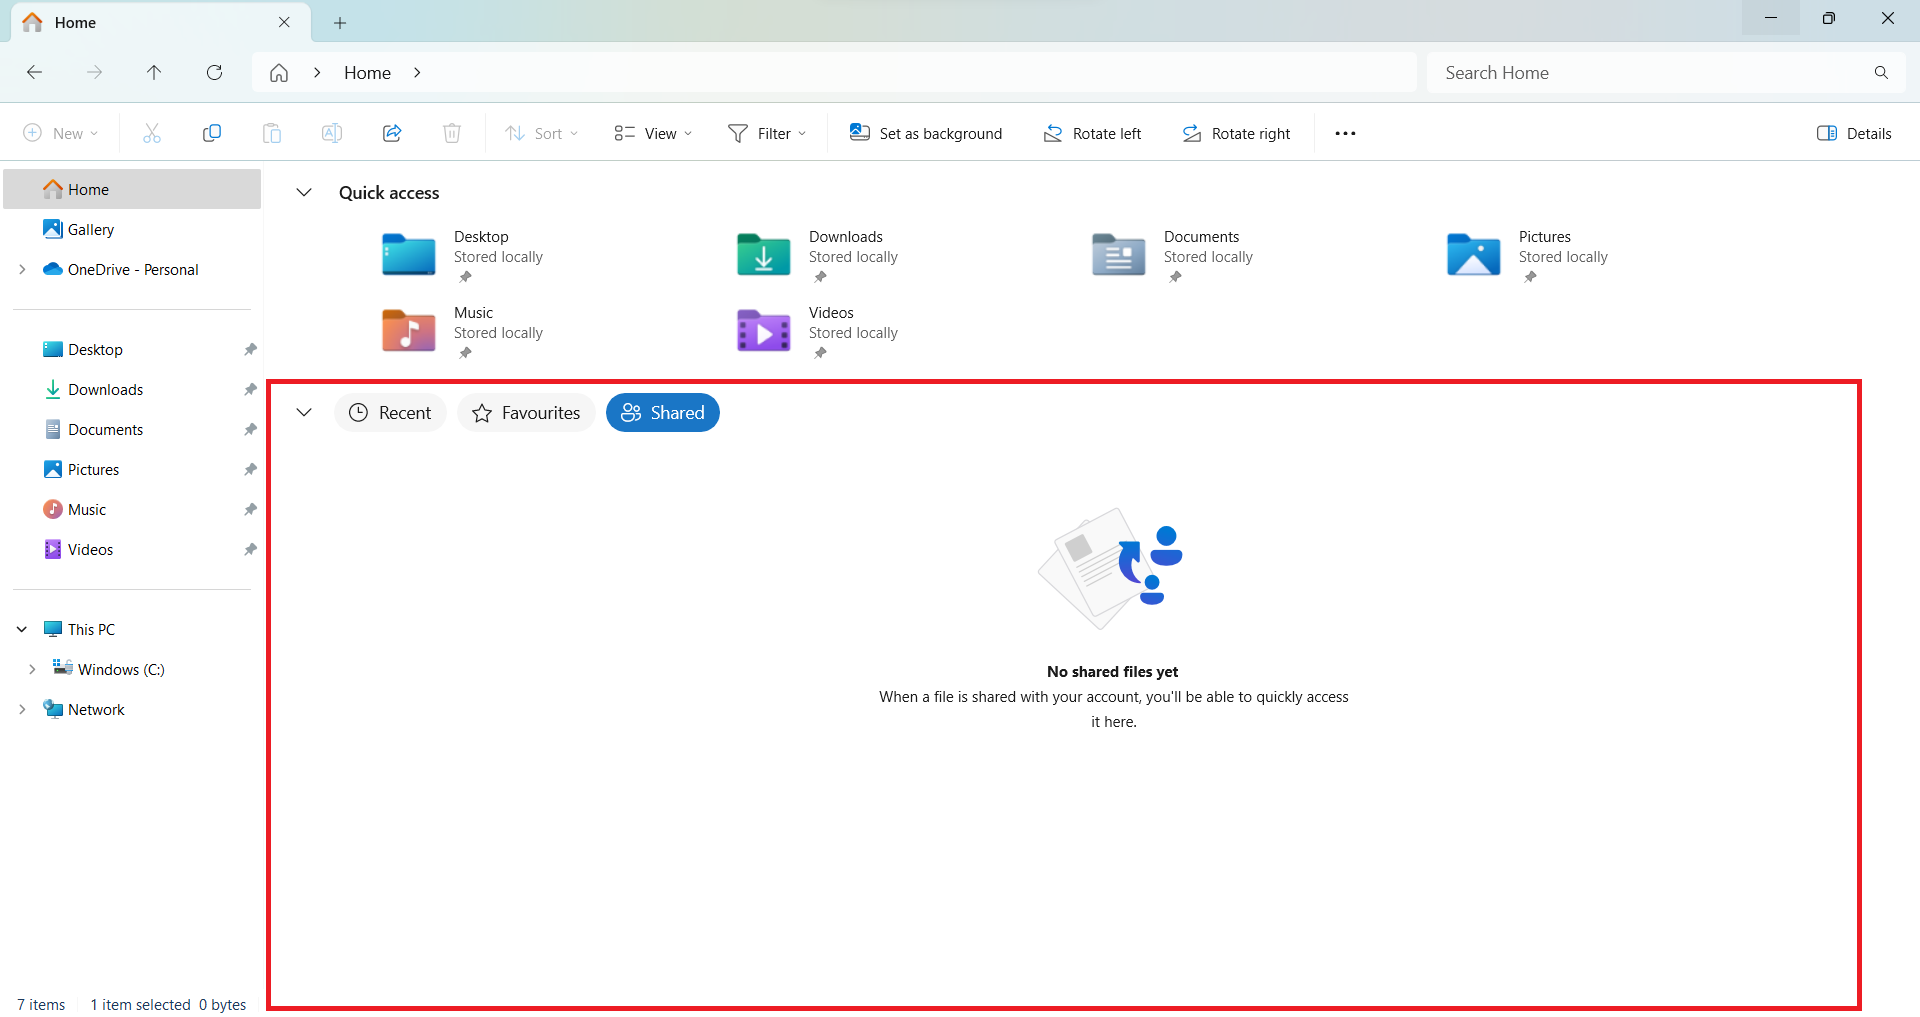The image size is (1920, 1017).
Task: Select the Cut icon on the toolbar
Action: coord(151,132)
